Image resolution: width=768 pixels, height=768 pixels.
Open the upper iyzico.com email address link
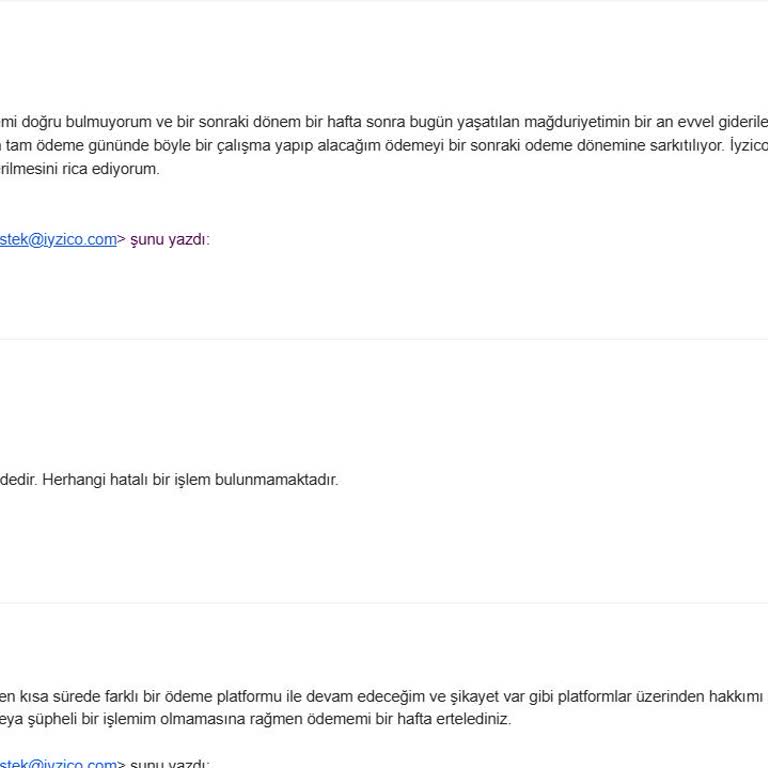click(58, 239)
